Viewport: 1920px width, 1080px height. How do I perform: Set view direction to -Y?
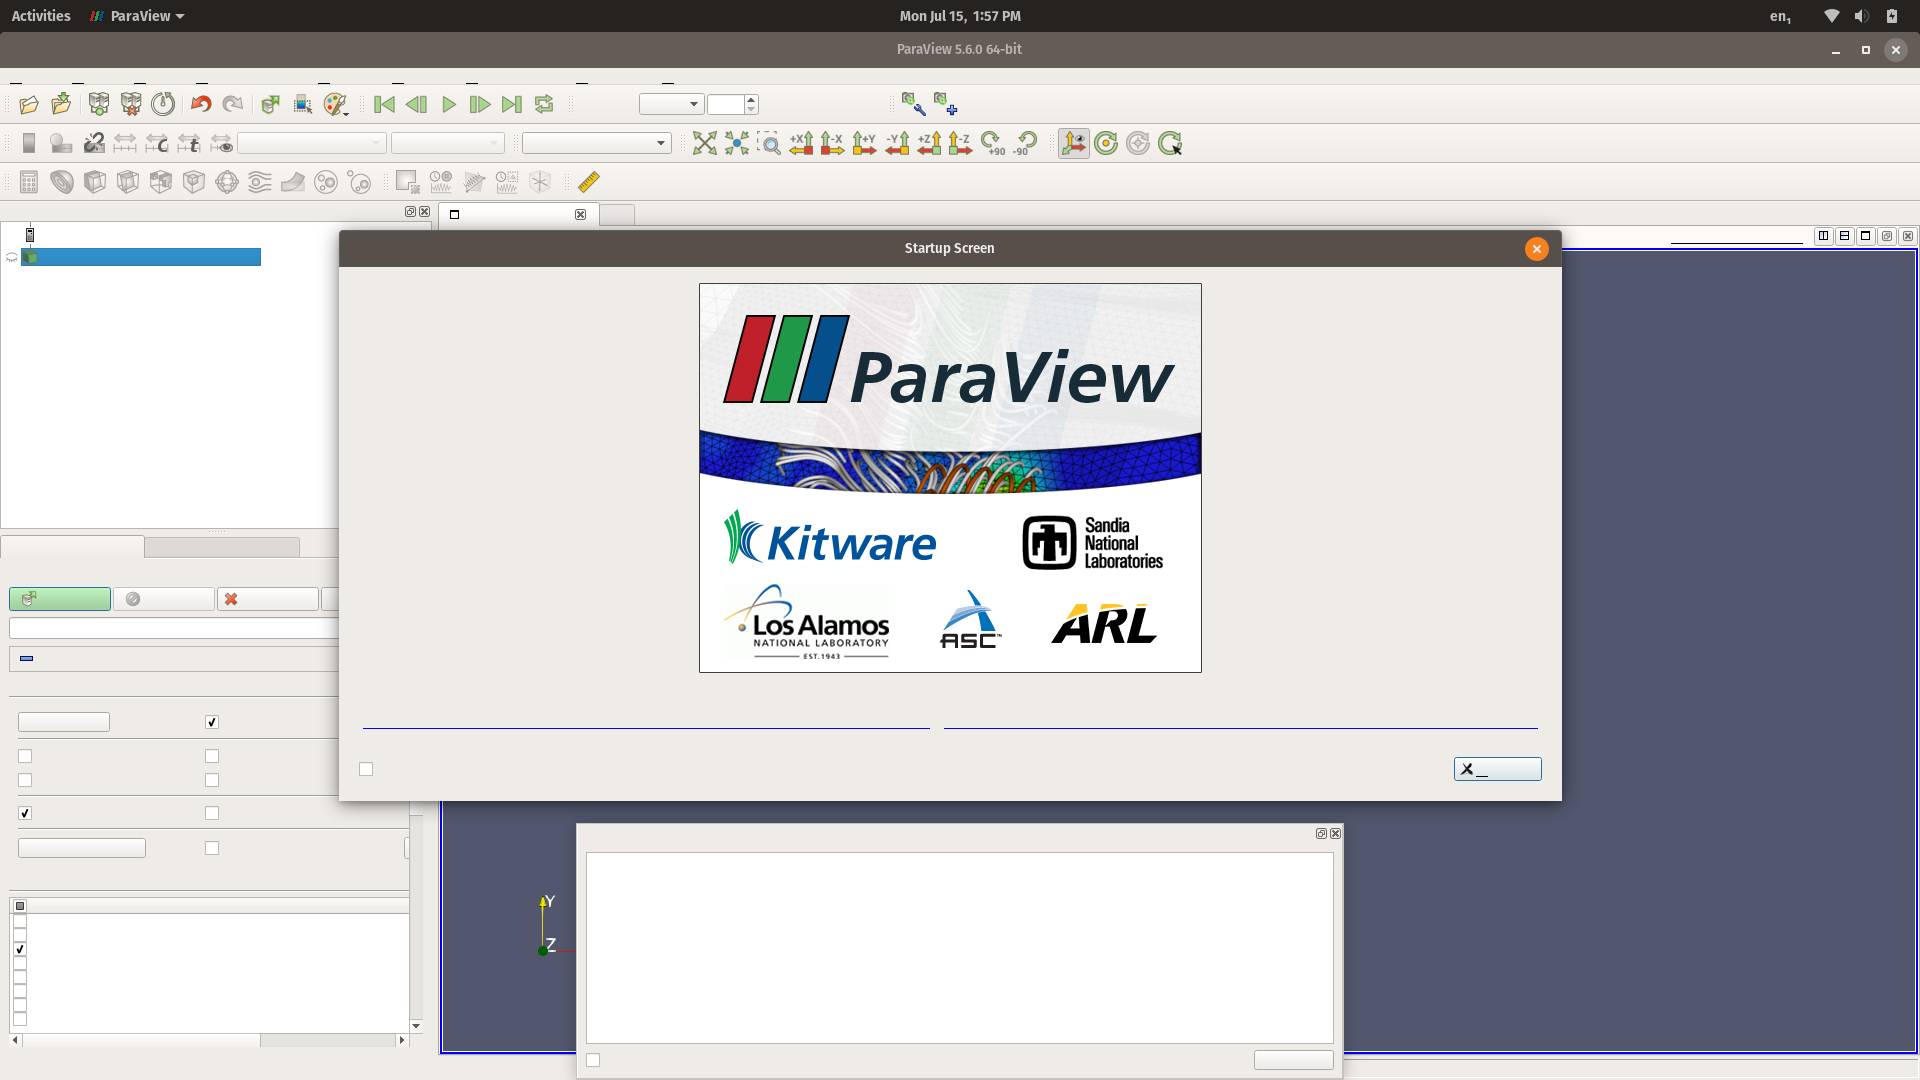click(897, 143)
